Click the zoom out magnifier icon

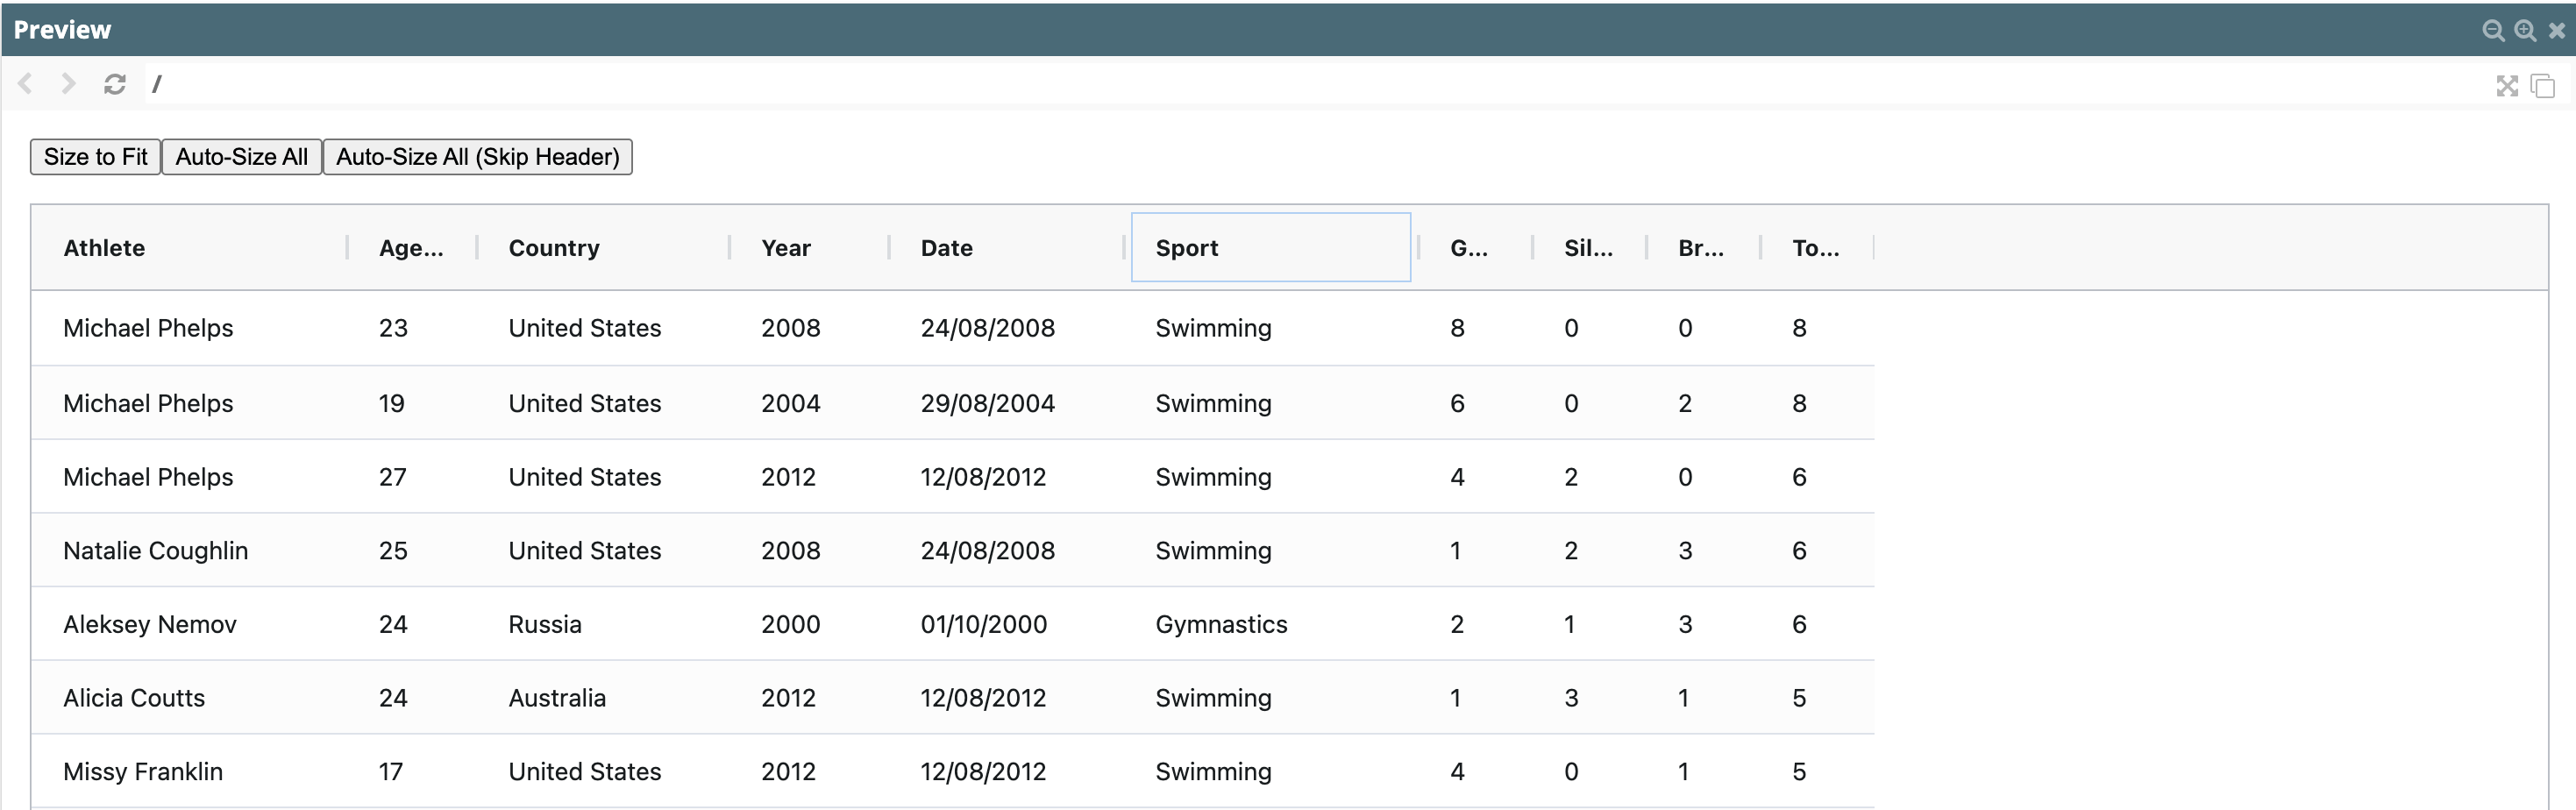click(x=2492, y=31)
